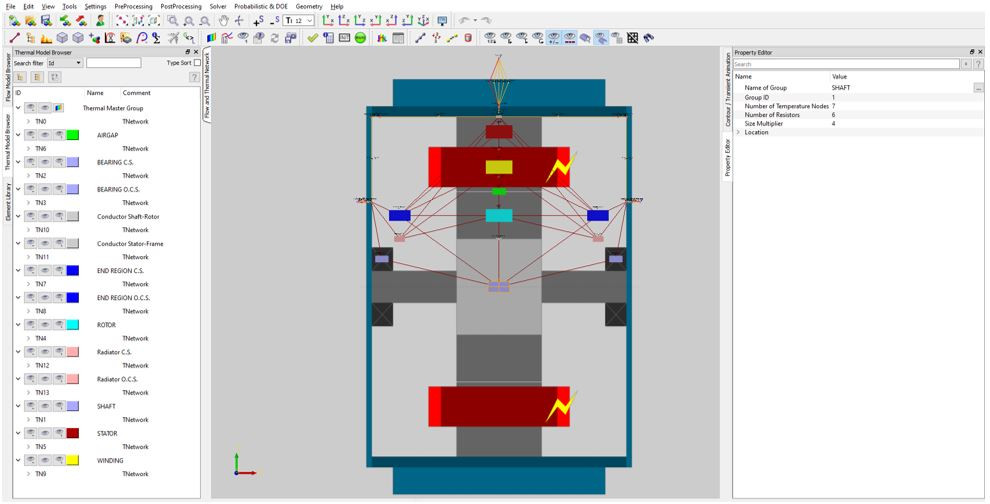990x504 pixels.
Task: Click ellipsis button beside Name of Group
Action: coord(978,88)
